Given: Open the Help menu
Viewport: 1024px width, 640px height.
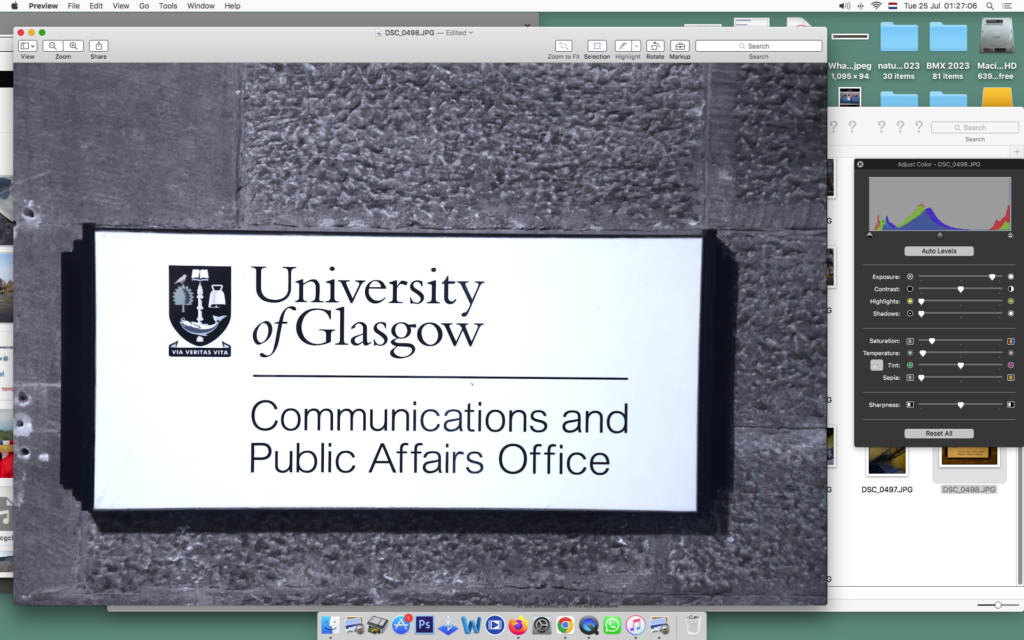Looking at the screenshot, I should 232,6.
